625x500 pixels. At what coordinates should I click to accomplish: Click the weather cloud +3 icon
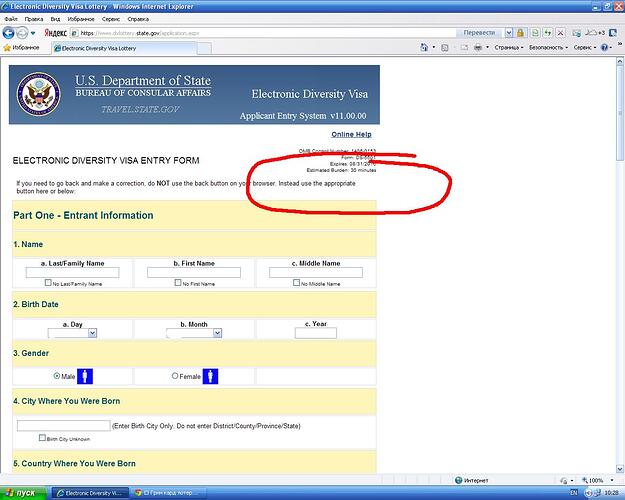(x=595, y=33)
